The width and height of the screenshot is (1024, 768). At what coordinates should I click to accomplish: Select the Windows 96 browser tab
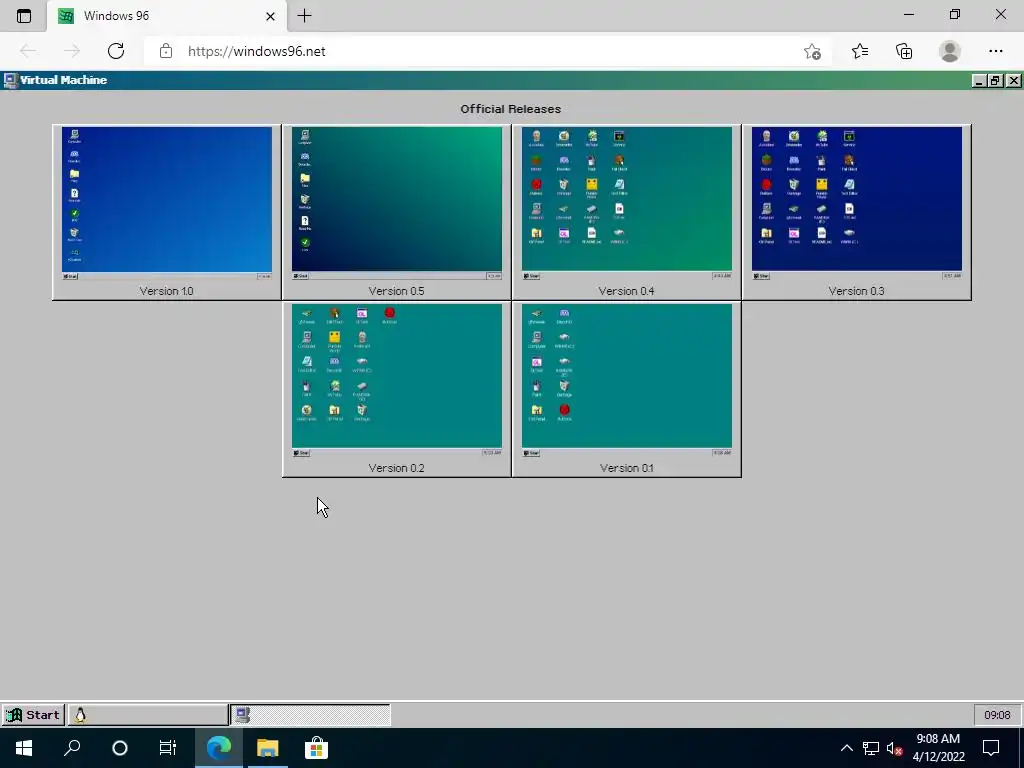[167, 16]
